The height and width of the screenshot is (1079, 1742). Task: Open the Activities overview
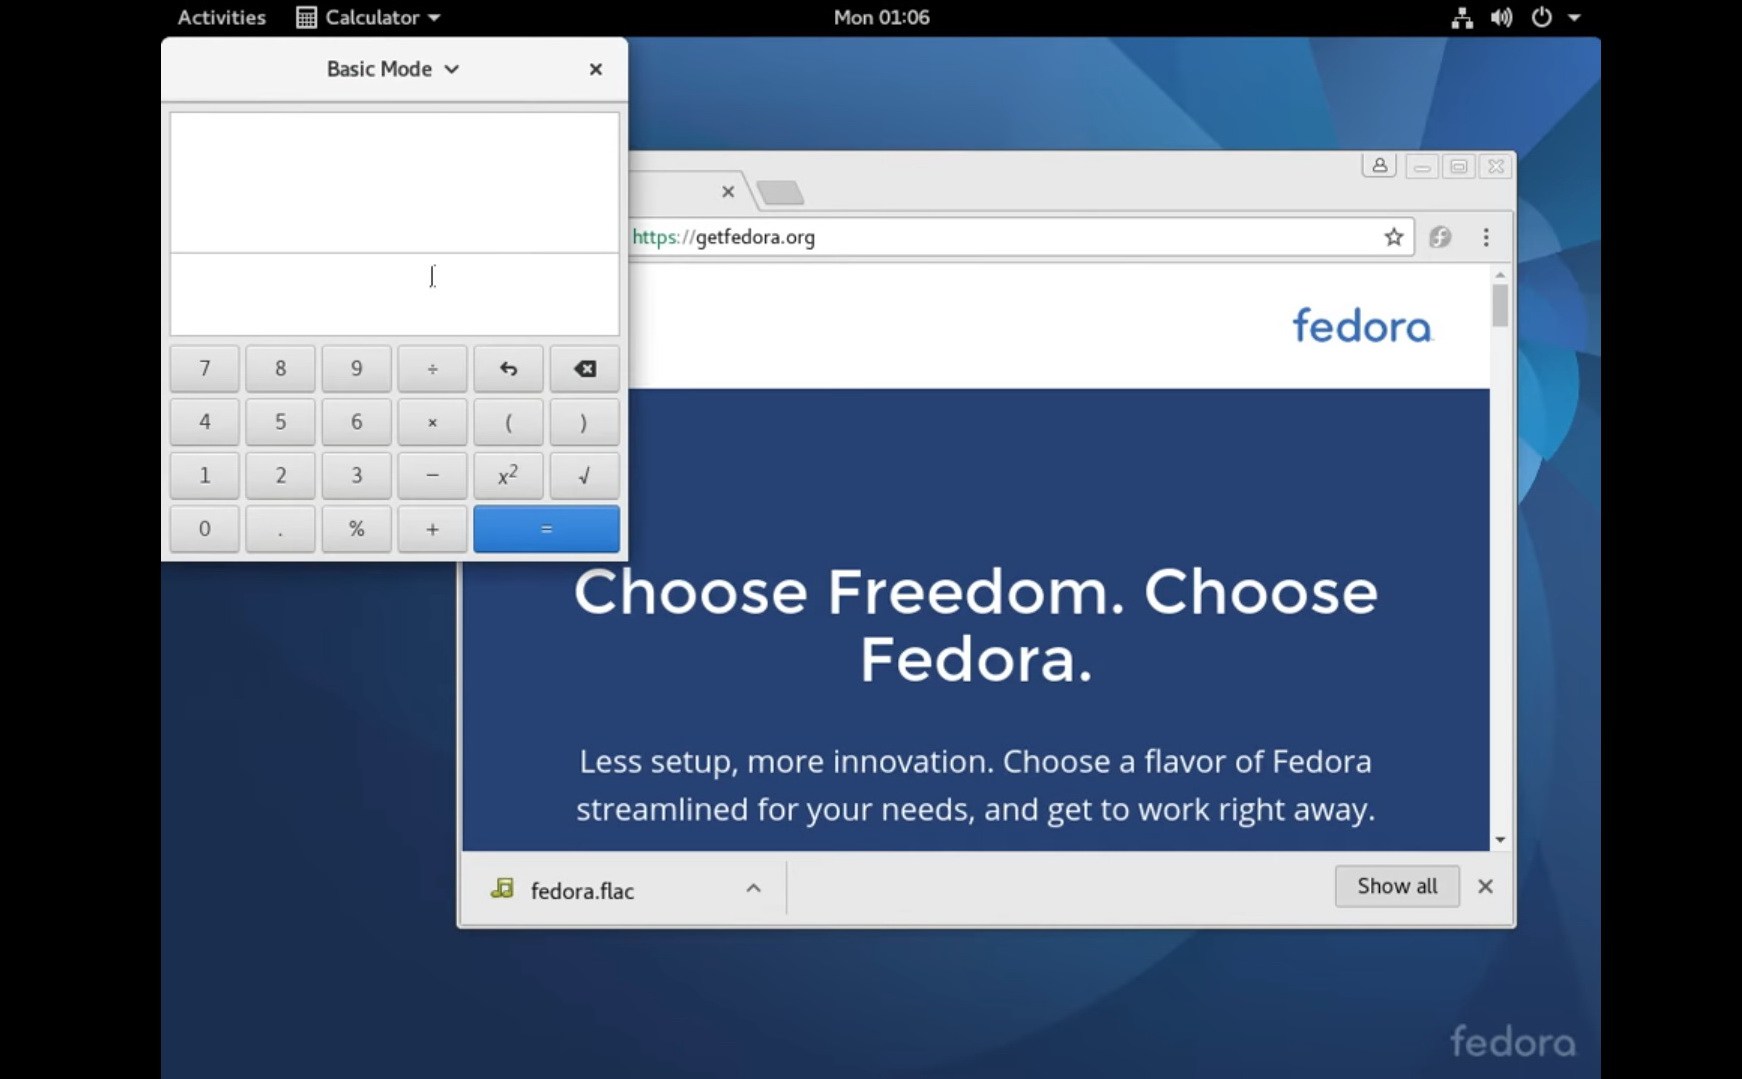coord(221,17)
